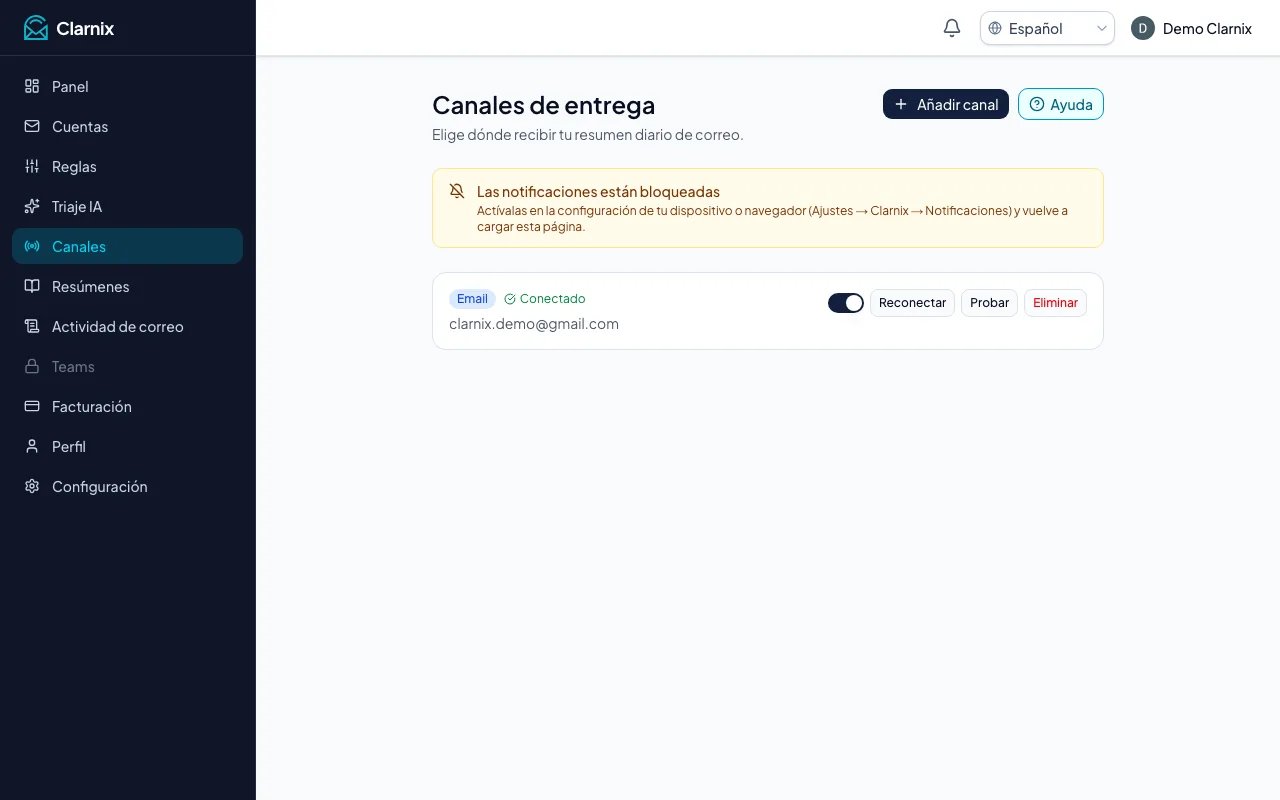Image resolution: width=1280 pixels, height=800 pixels.
Task: Click the 'Elige dónde recibir' subtitle text
Action: tap(588, 134)
